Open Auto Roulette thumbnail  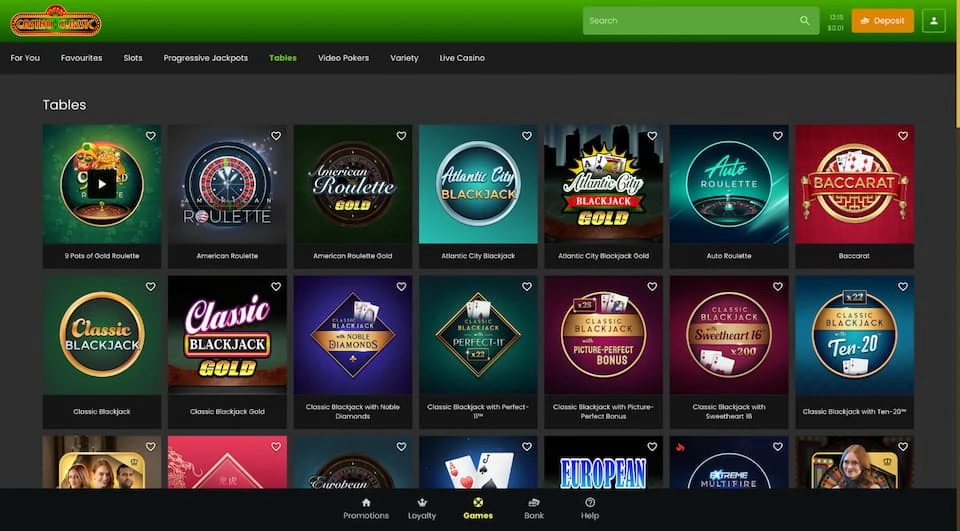tap(729, 184)
